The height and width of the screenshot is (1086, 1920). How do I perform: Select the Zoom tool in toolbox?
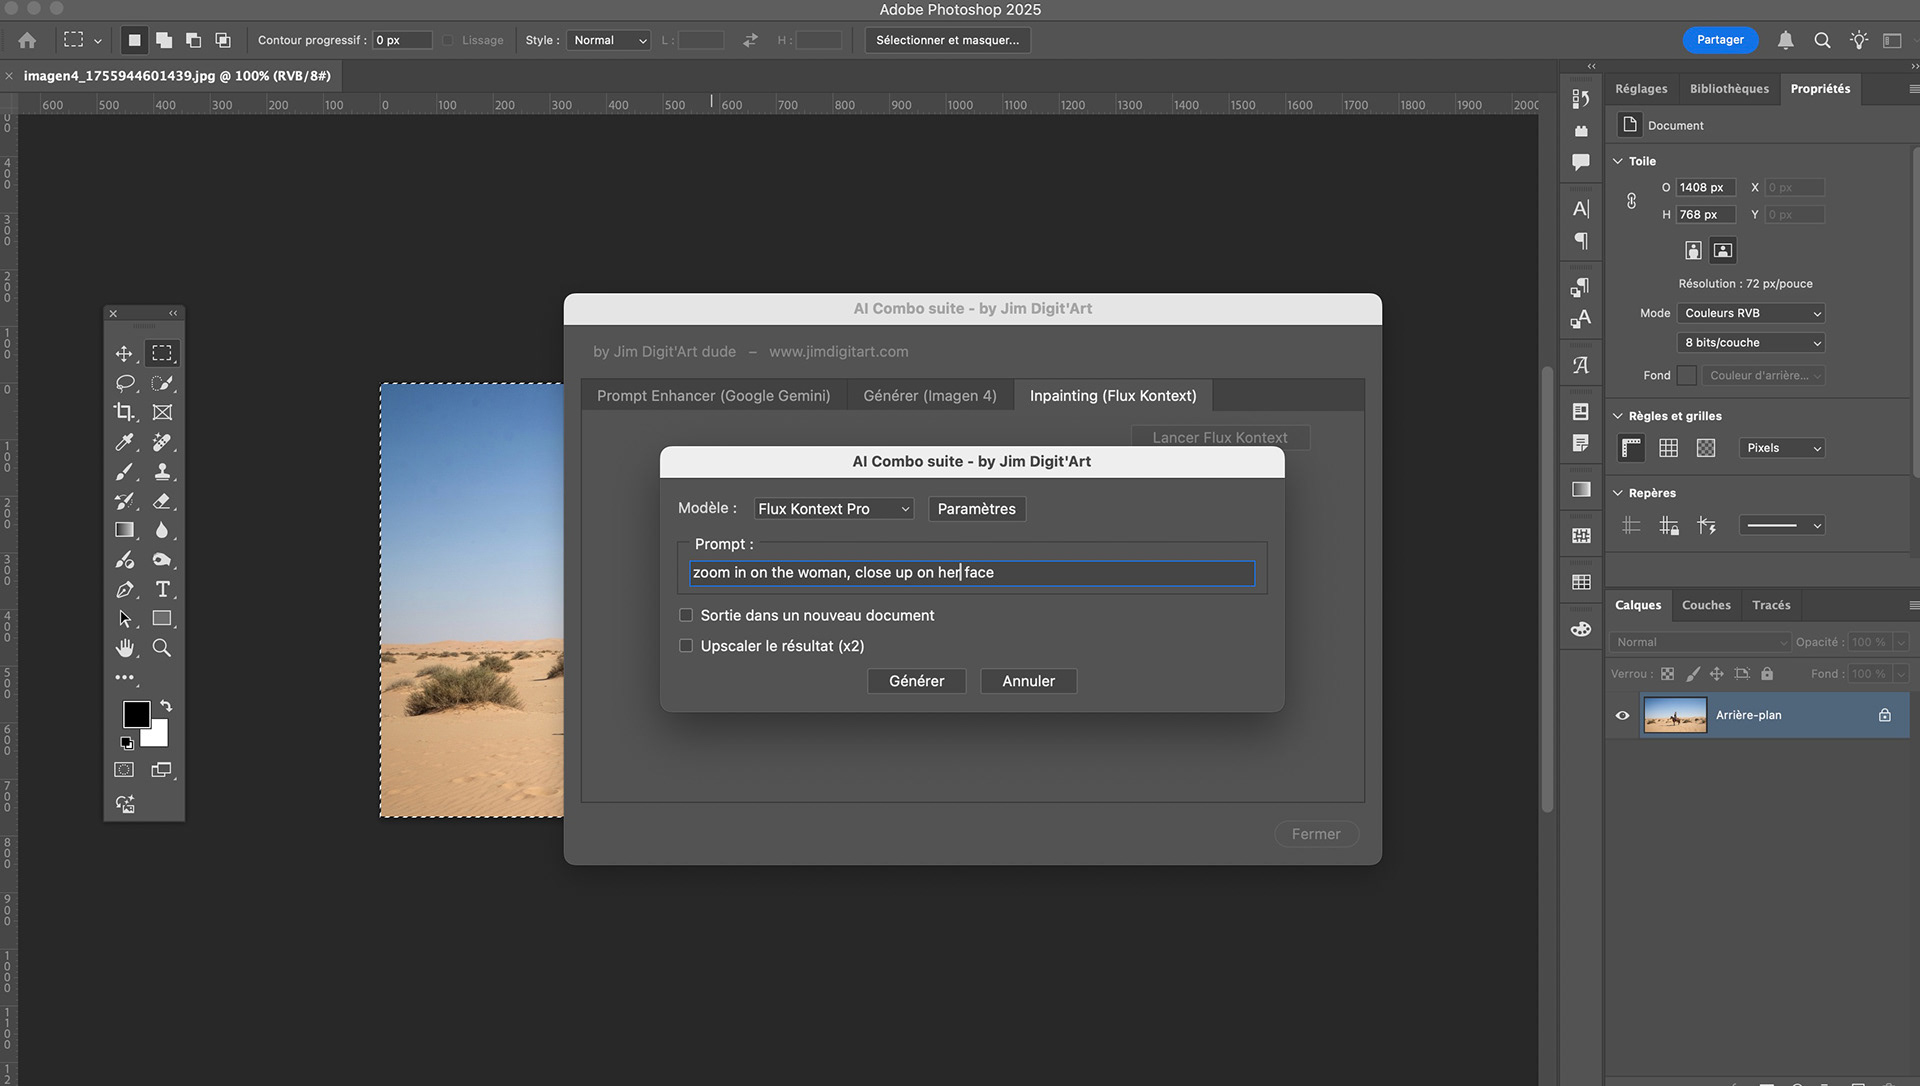coord(162,648)
